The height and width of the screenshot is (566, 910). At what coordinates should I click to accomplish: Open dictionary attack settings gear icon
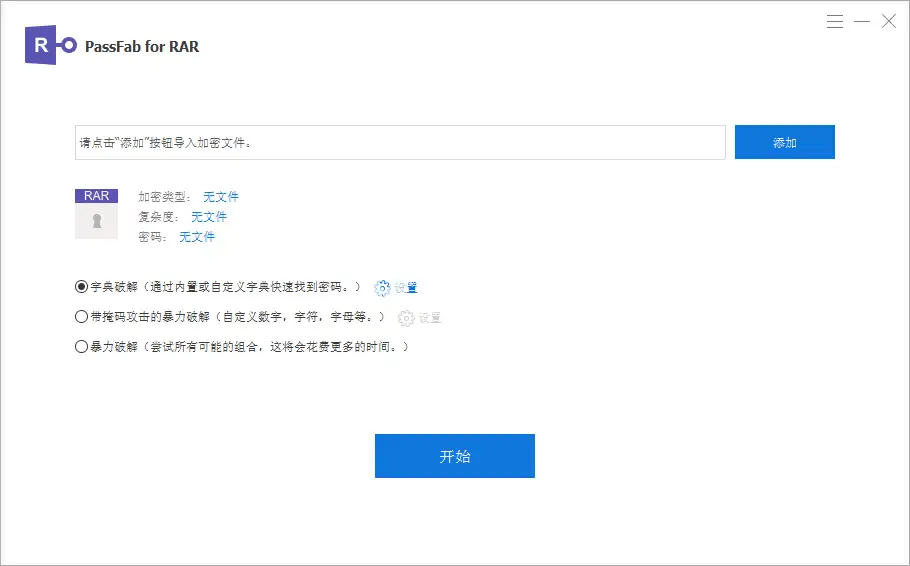(x=382, y=288)
